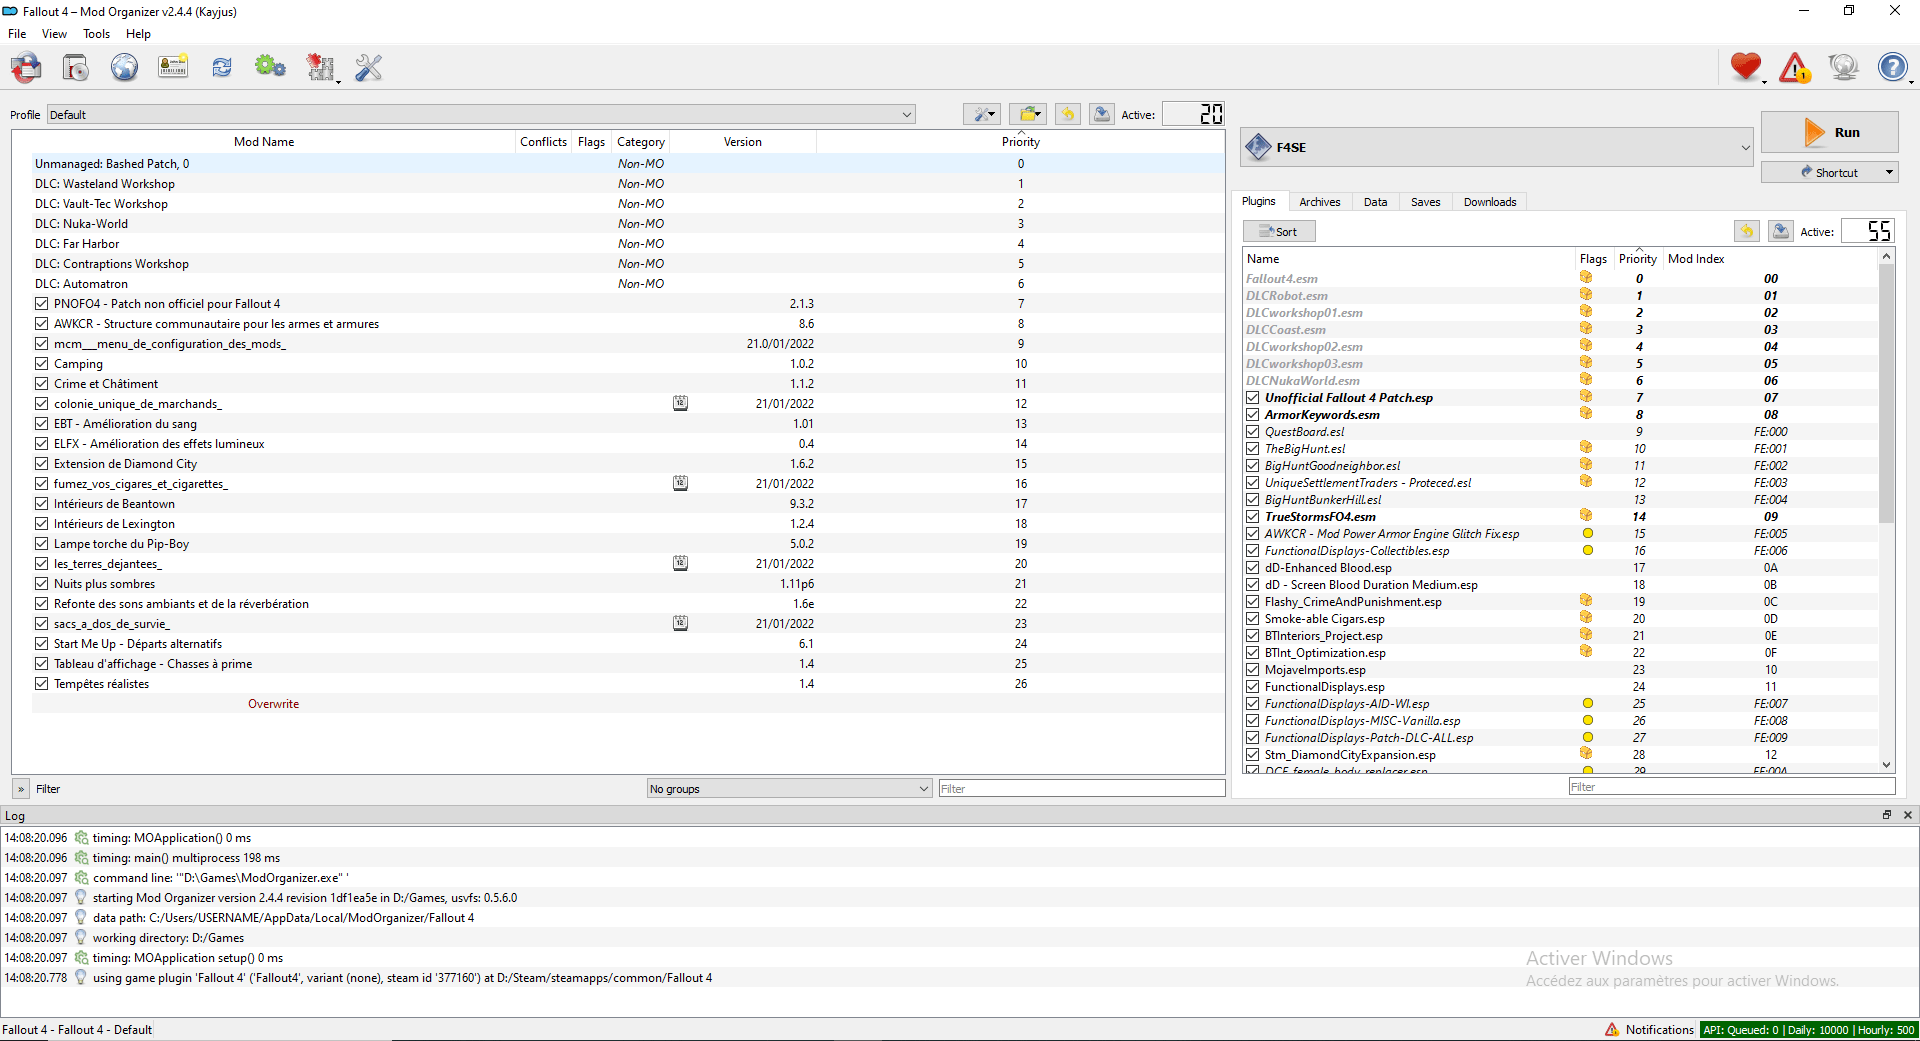Click the plugin list create backup icon
This screenshot has height=1041, width=1920.
1781,231
